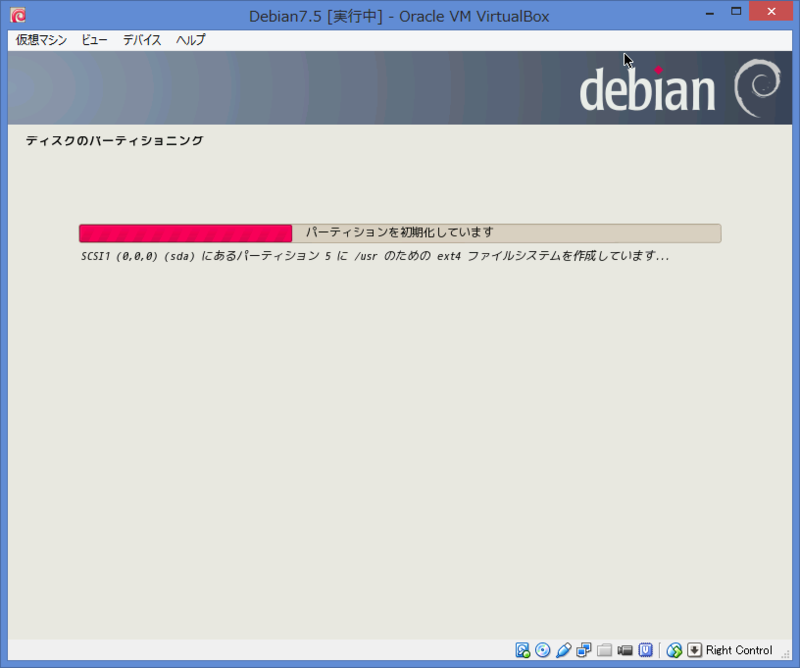This screenshot has width=800, height=668.
Task: Select the ヘルプ menu item
Action: pyautogui.click(x=189, y=40)
